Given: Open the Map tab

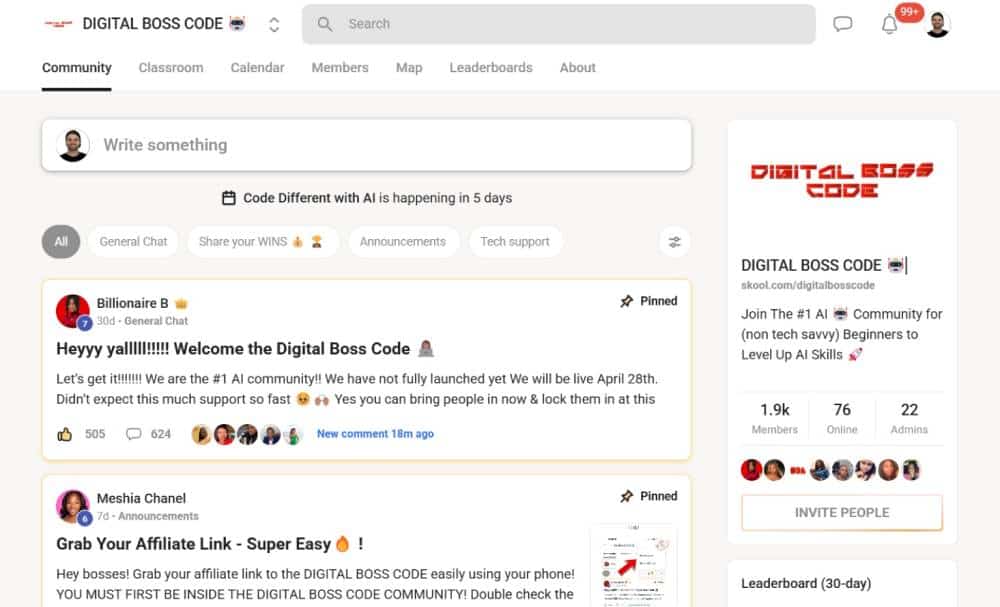Looking at the screenshot, I should pyautogui.click(x=409, y=68).
